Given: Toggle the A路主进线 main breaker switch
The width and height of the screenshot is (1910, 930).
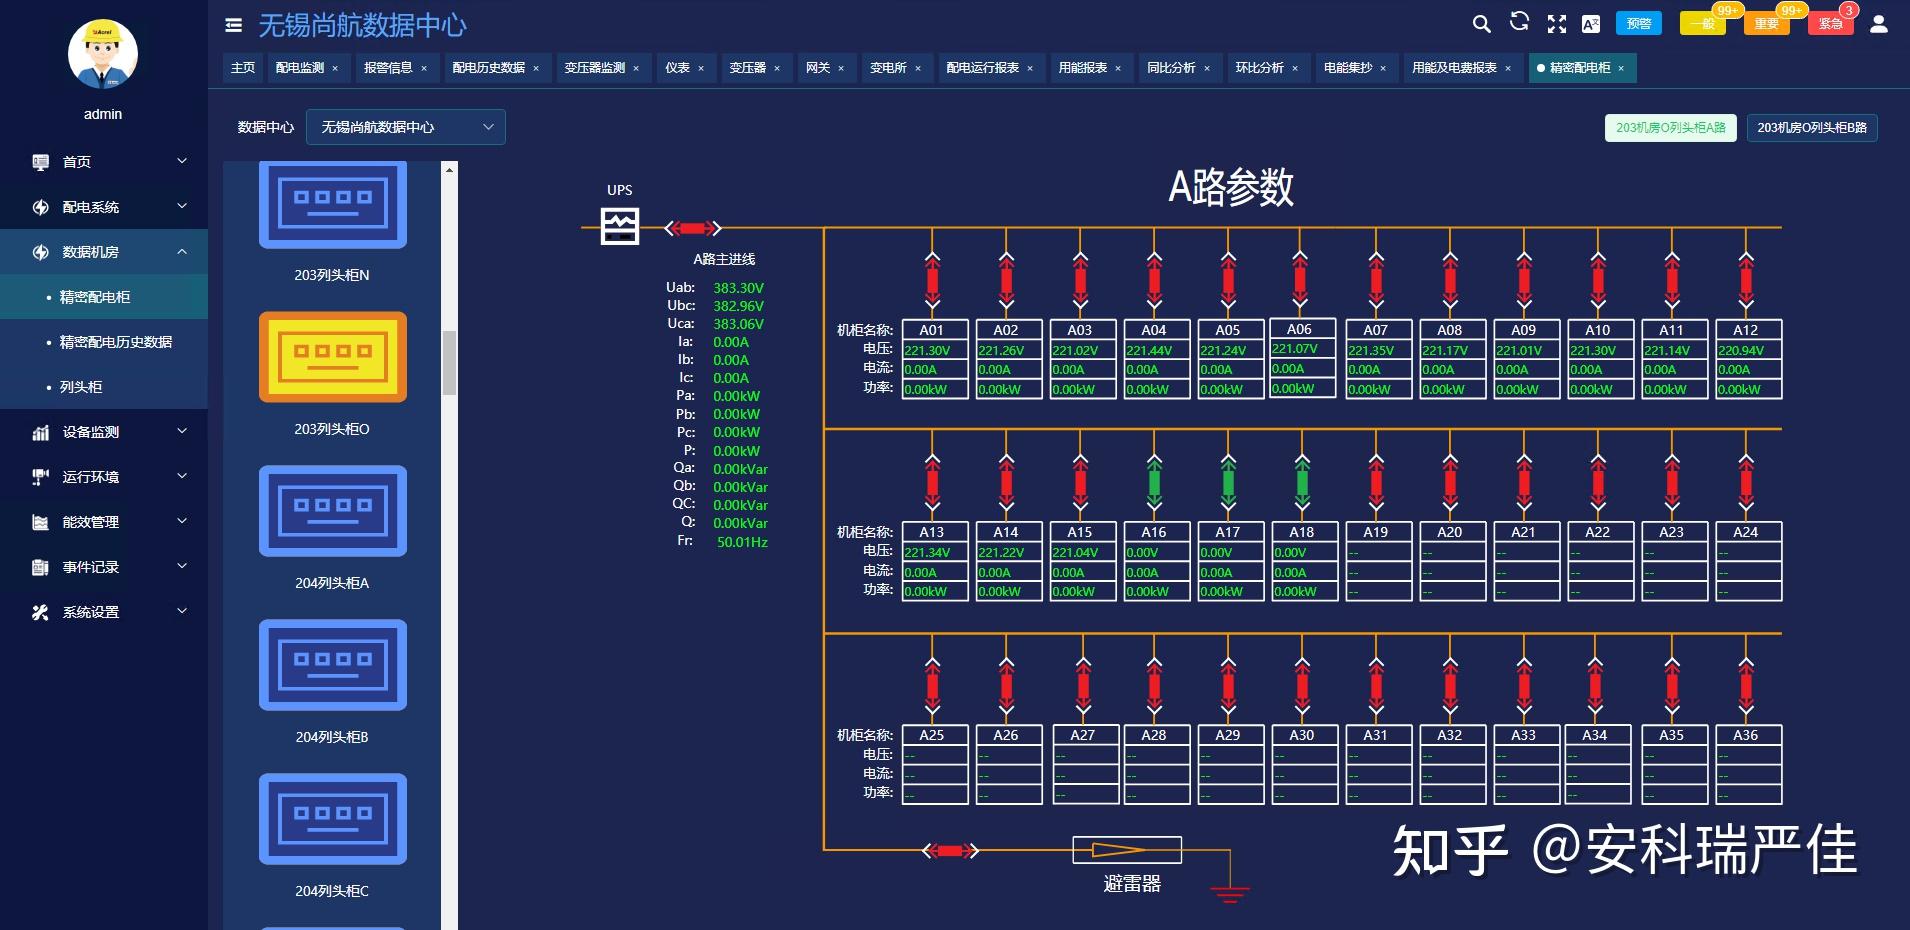Looking at the screenshot, I should click(693, 229).
